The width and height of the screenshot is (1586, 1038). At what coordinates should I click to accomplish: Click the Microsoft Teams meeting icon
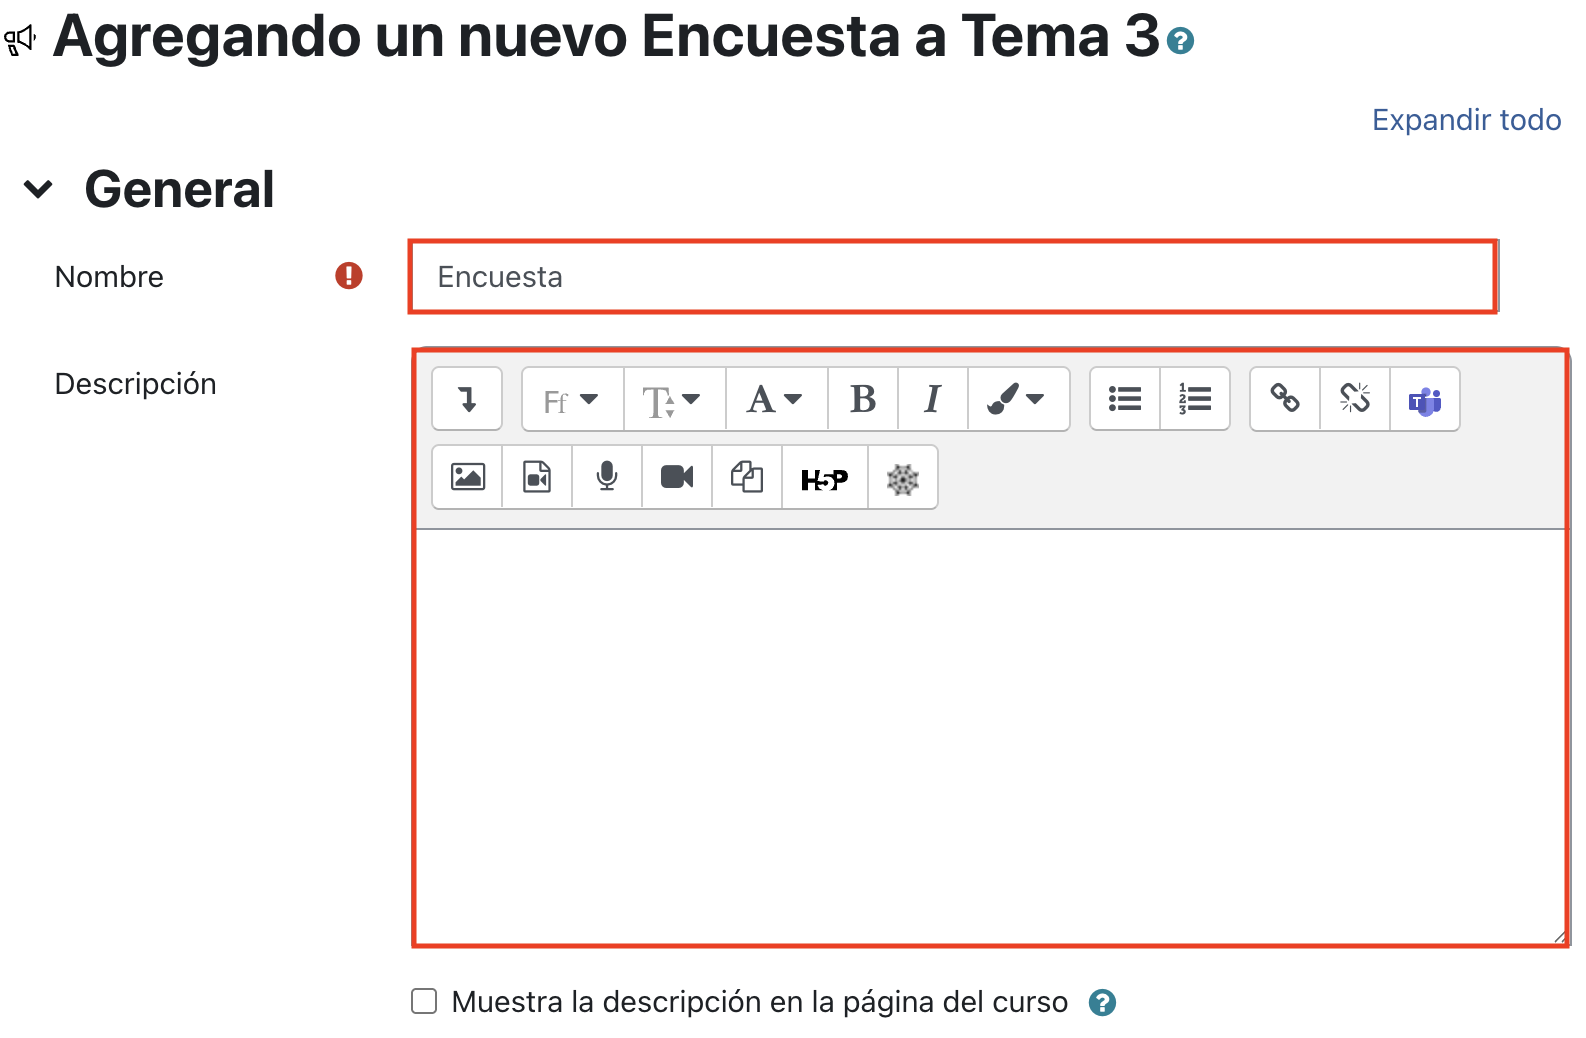click(1425, 399)
